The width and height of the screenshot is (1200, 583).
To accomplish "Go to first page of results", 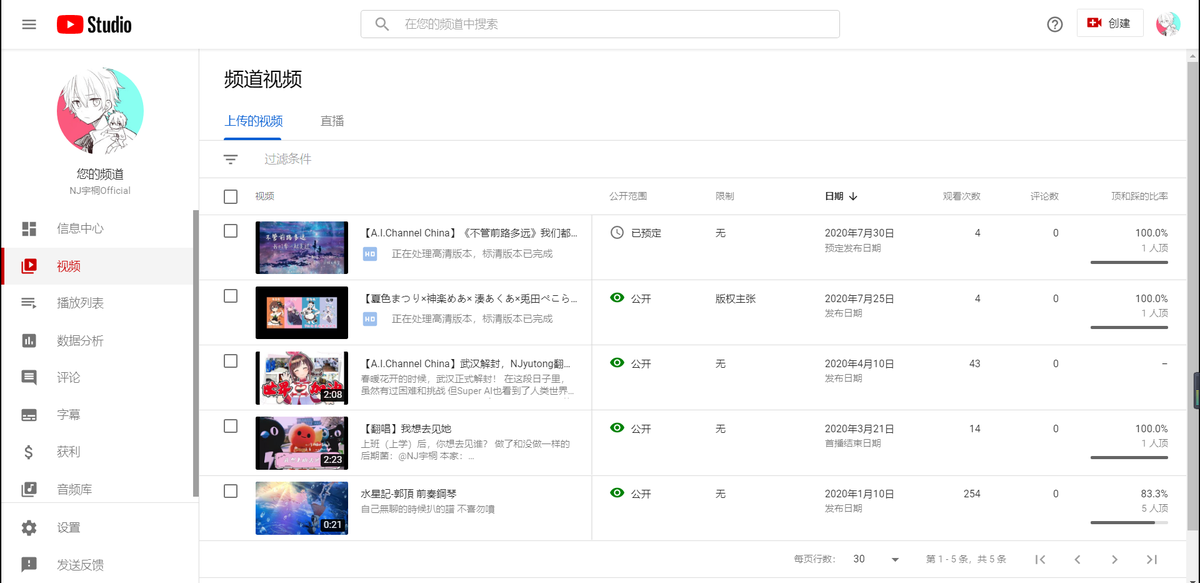I will coord(1040,559).
